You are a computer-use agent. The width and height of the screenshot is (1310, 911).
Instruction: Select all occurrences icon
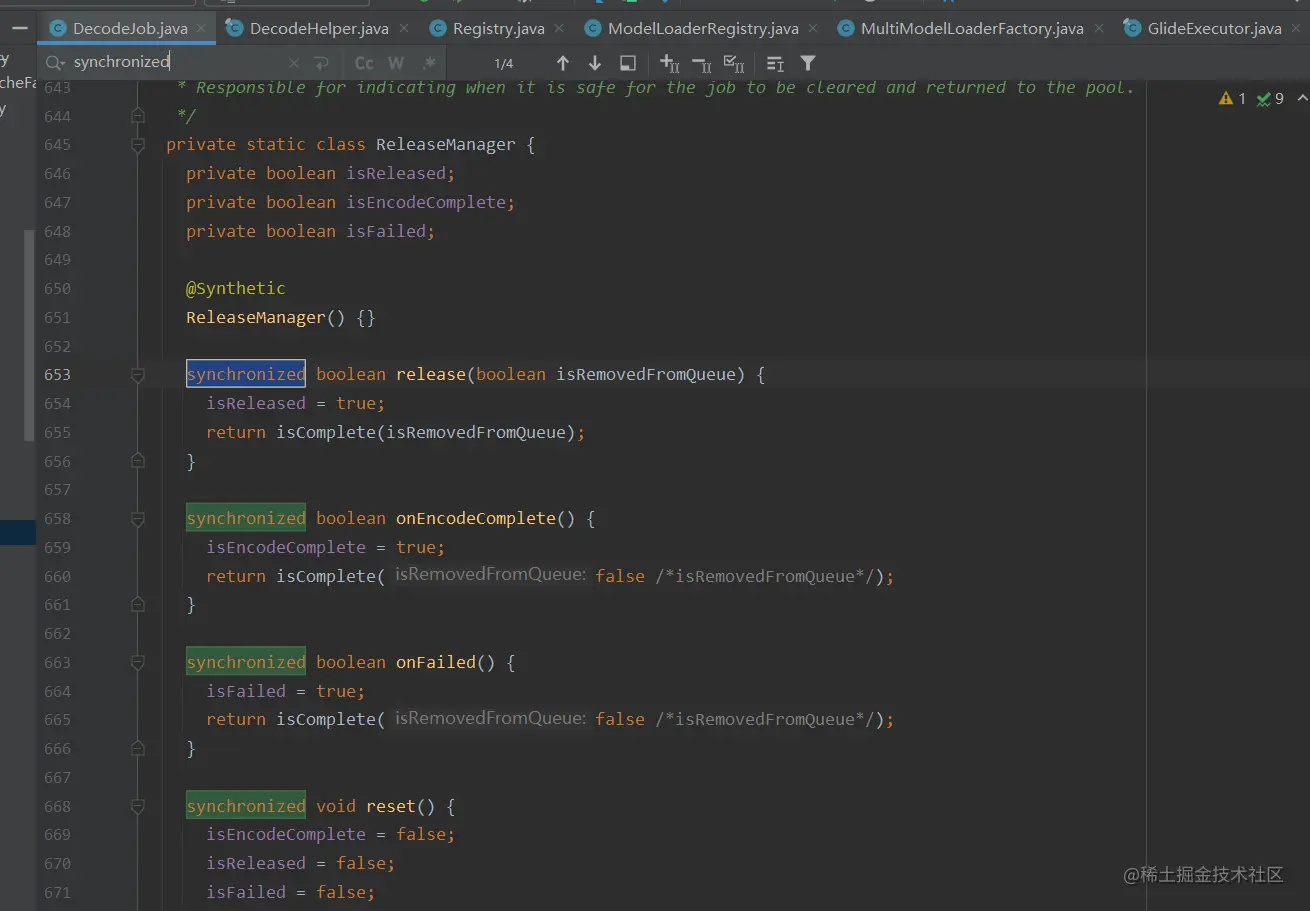734,63
